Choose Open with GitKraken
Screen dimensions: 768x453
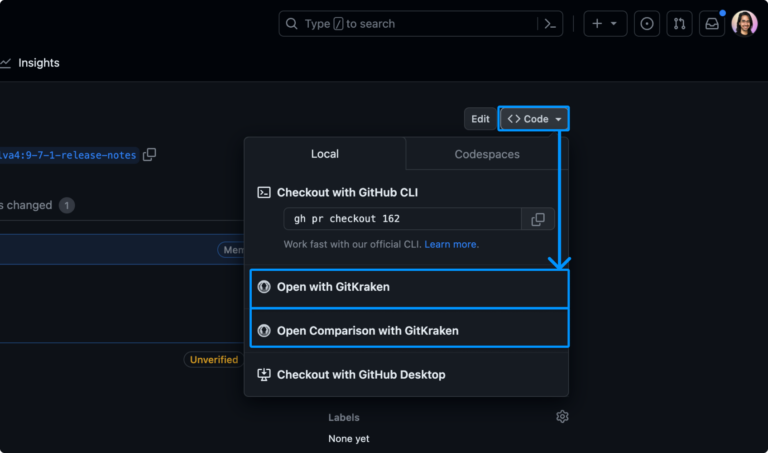409,287
